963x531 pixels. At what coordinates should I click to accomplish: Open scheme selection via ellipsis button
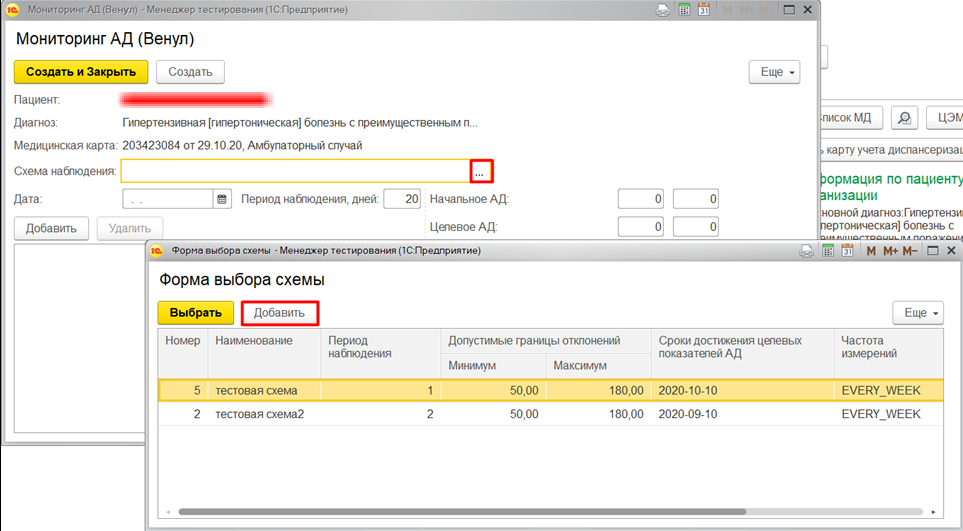coord(481,172)
